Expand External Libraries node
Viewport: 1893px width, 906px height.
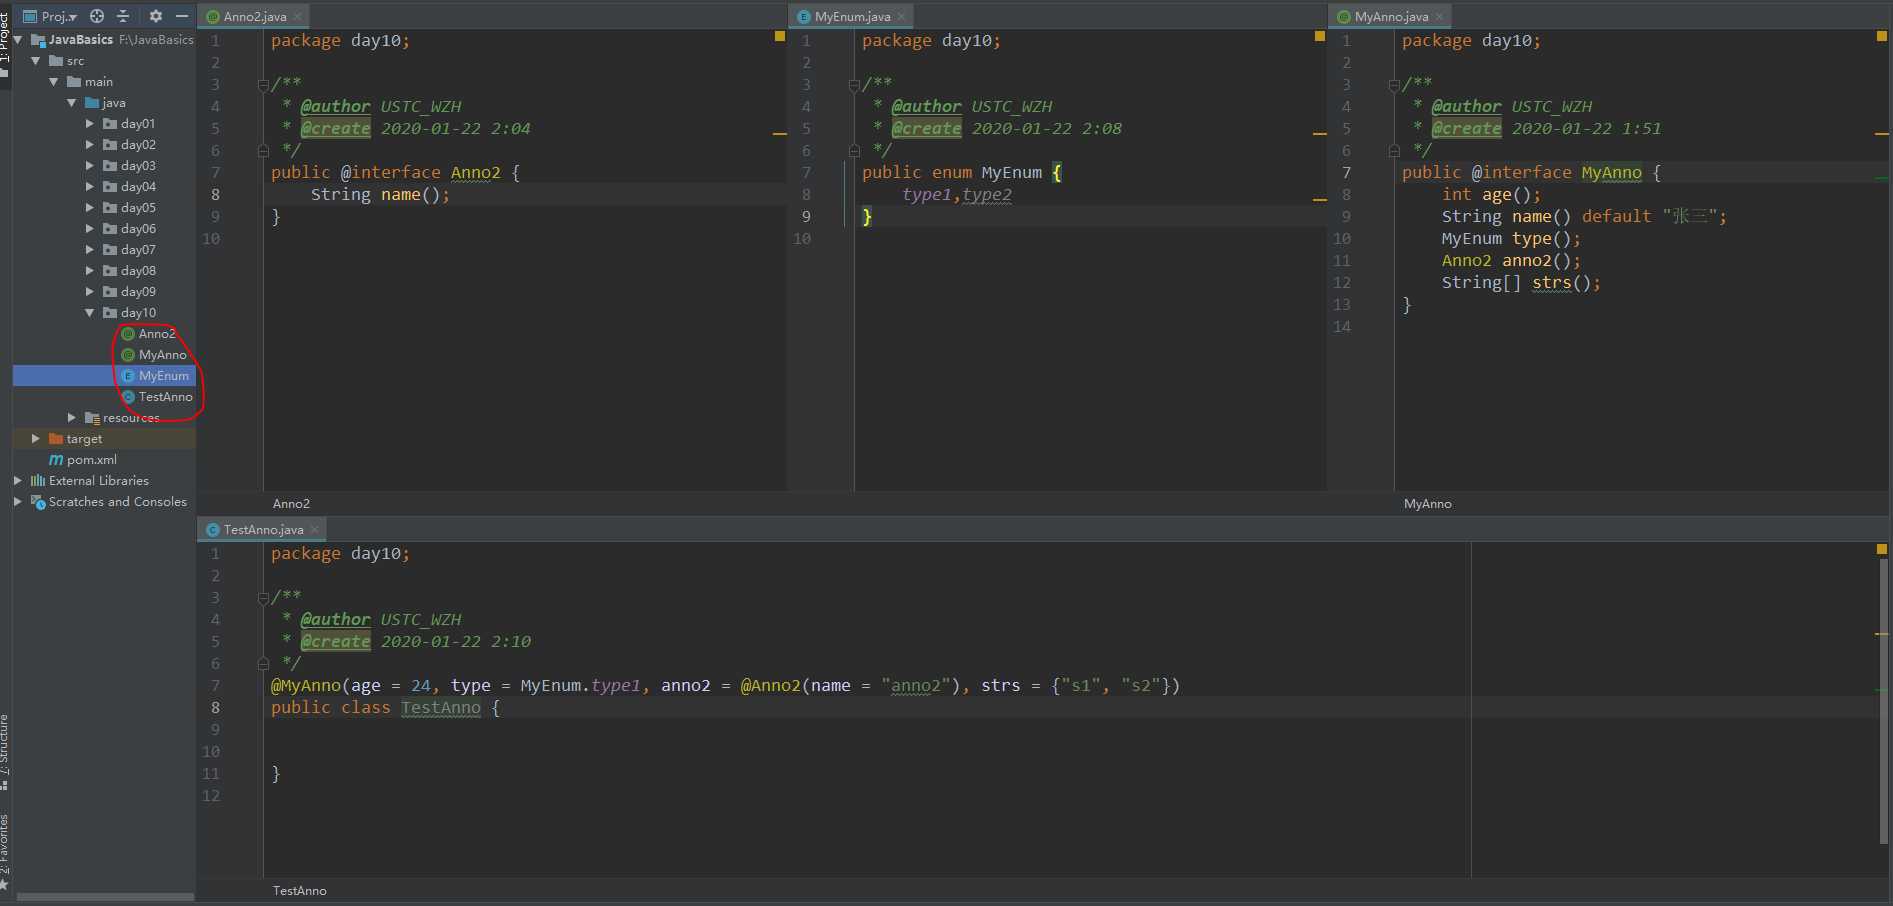(x=18, y=480)
